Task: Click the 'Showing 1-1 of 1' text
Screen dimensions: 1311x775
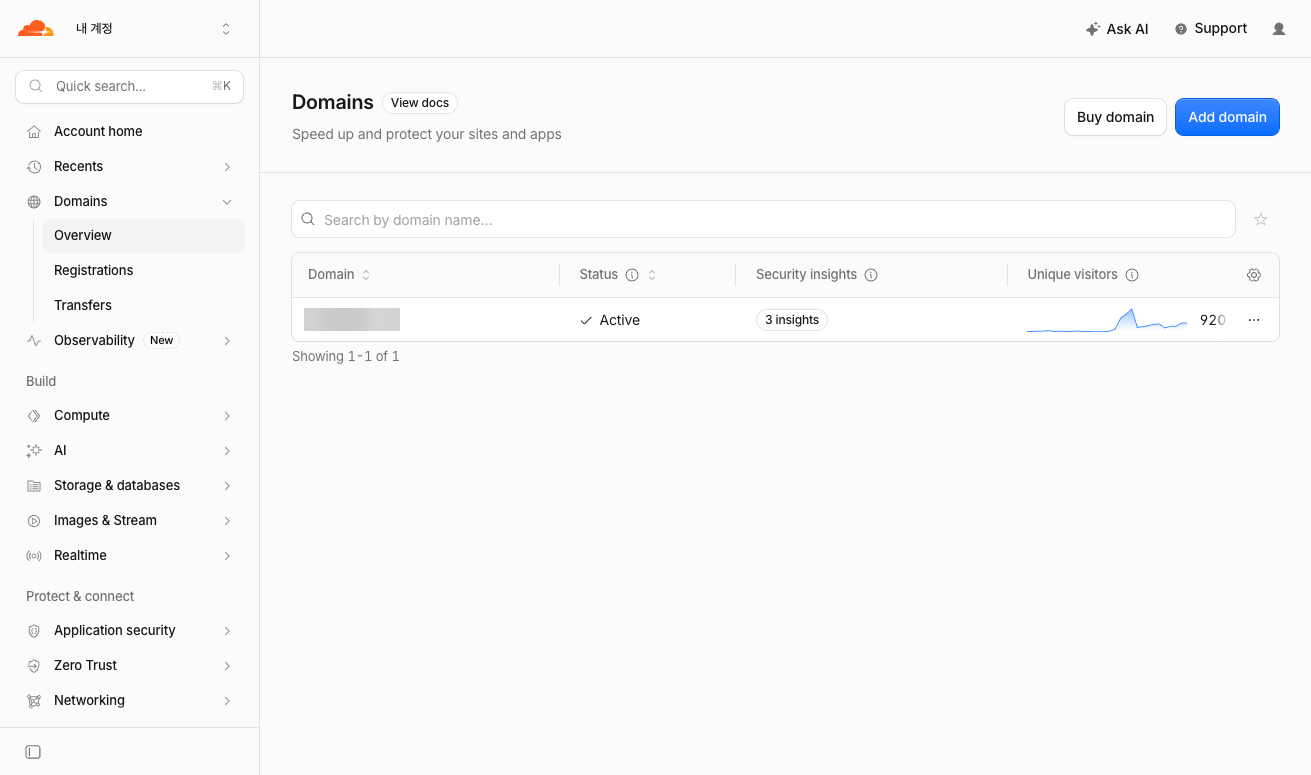Action: (x=346, y=356)
